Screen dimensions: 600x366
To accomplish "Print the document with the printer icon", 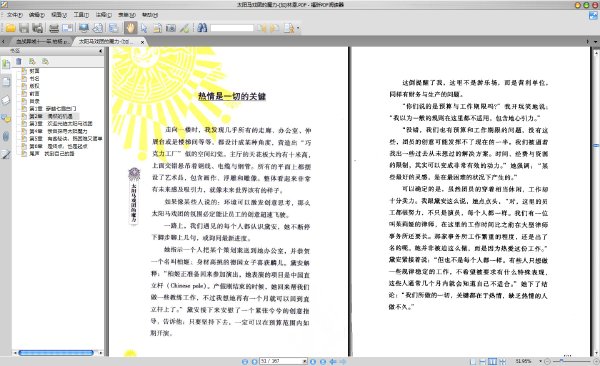I will tap(54, 28).
